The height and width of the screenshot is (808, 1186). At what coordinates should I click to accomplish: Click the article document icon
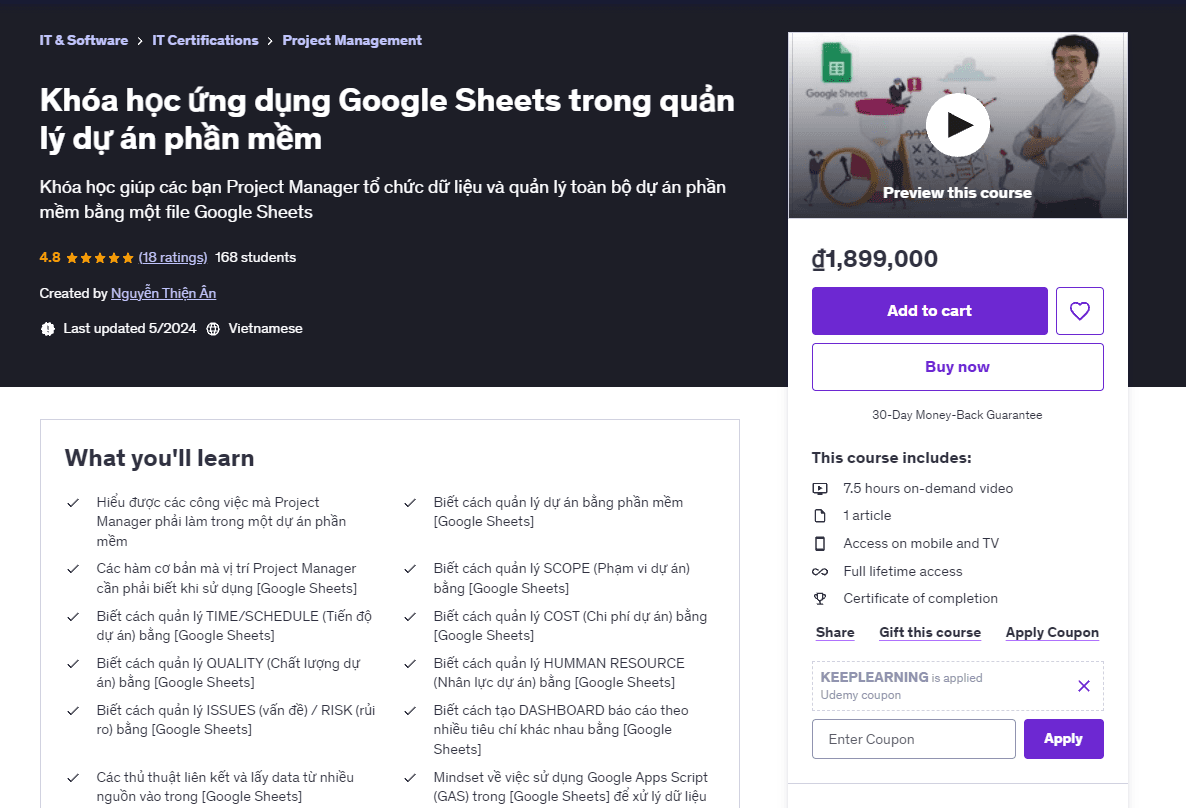[x=820, y=516]
